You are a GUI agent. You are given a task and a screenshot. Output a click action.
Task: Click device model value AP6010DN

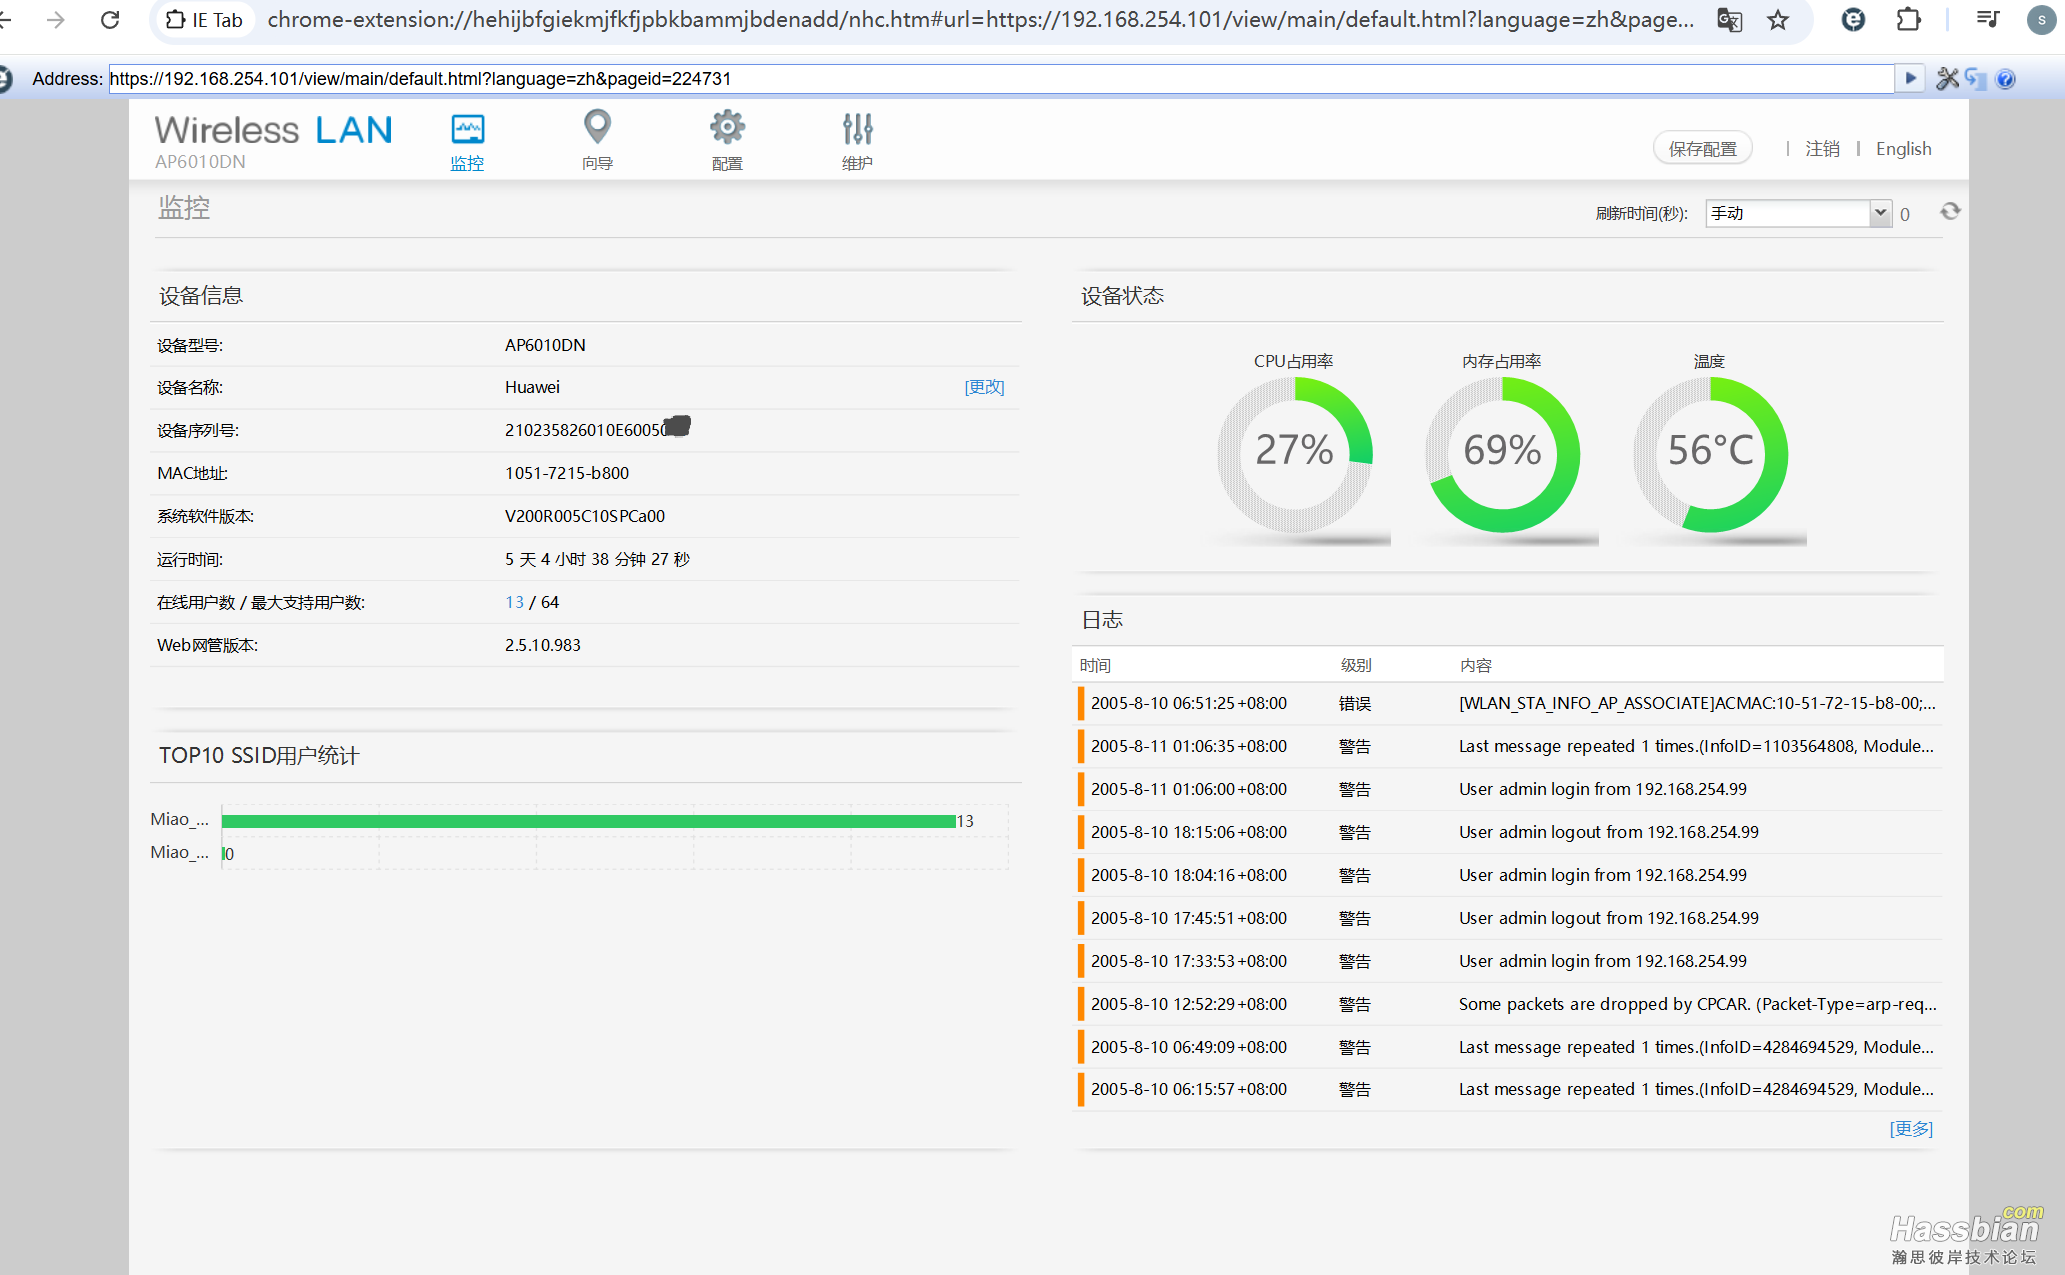pyautogui.click(x=545, y=345)
